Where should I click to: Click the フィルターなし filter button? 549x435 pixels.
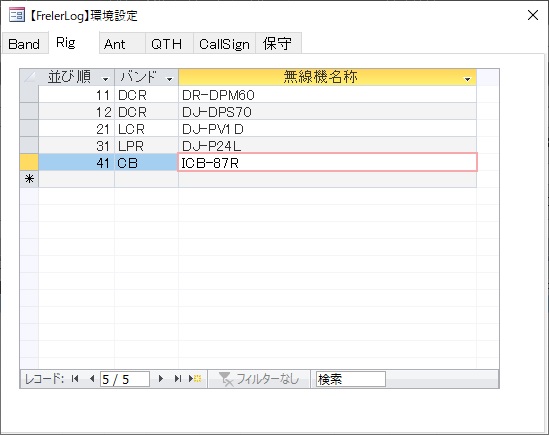click(x=259, y=379)
